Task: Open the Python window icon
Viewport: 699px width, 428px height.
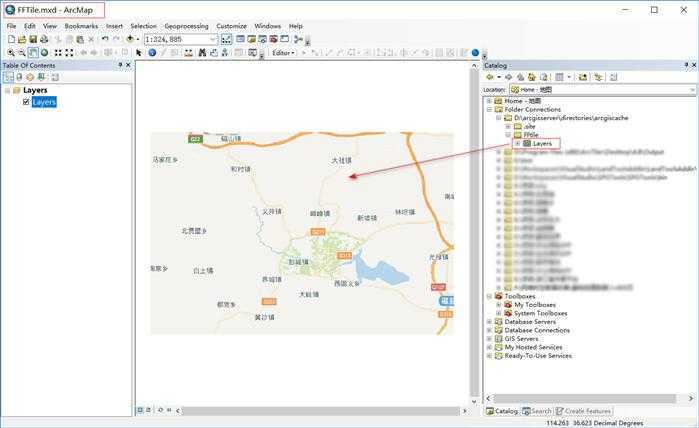Action: click(x=284, y=40)
